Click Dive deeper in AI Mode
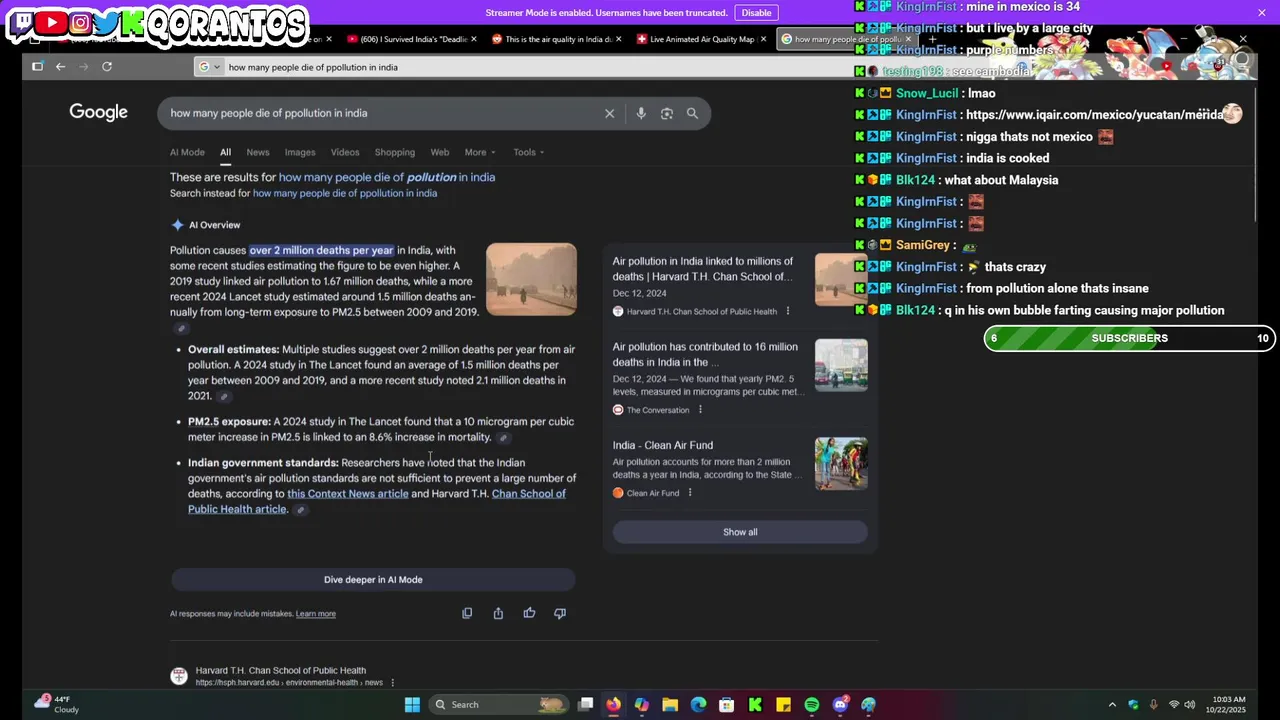 (x=373, y=580)
